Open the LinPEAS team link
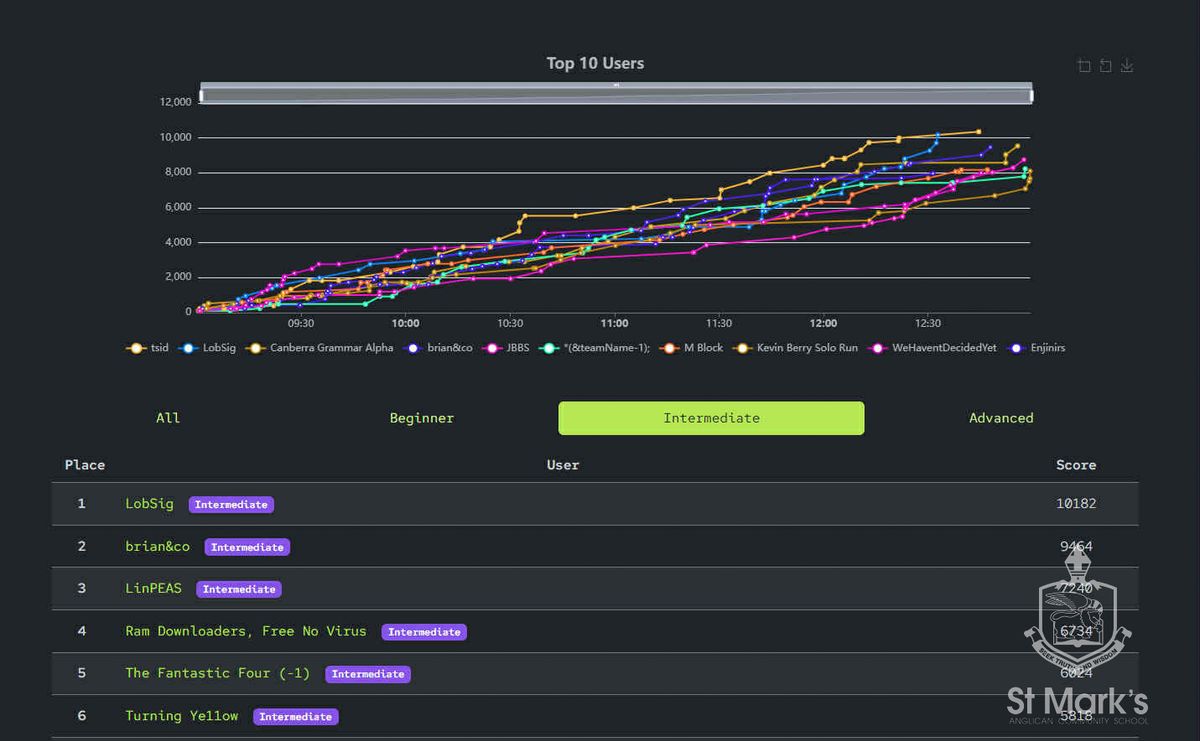 [x=153, y=589]
